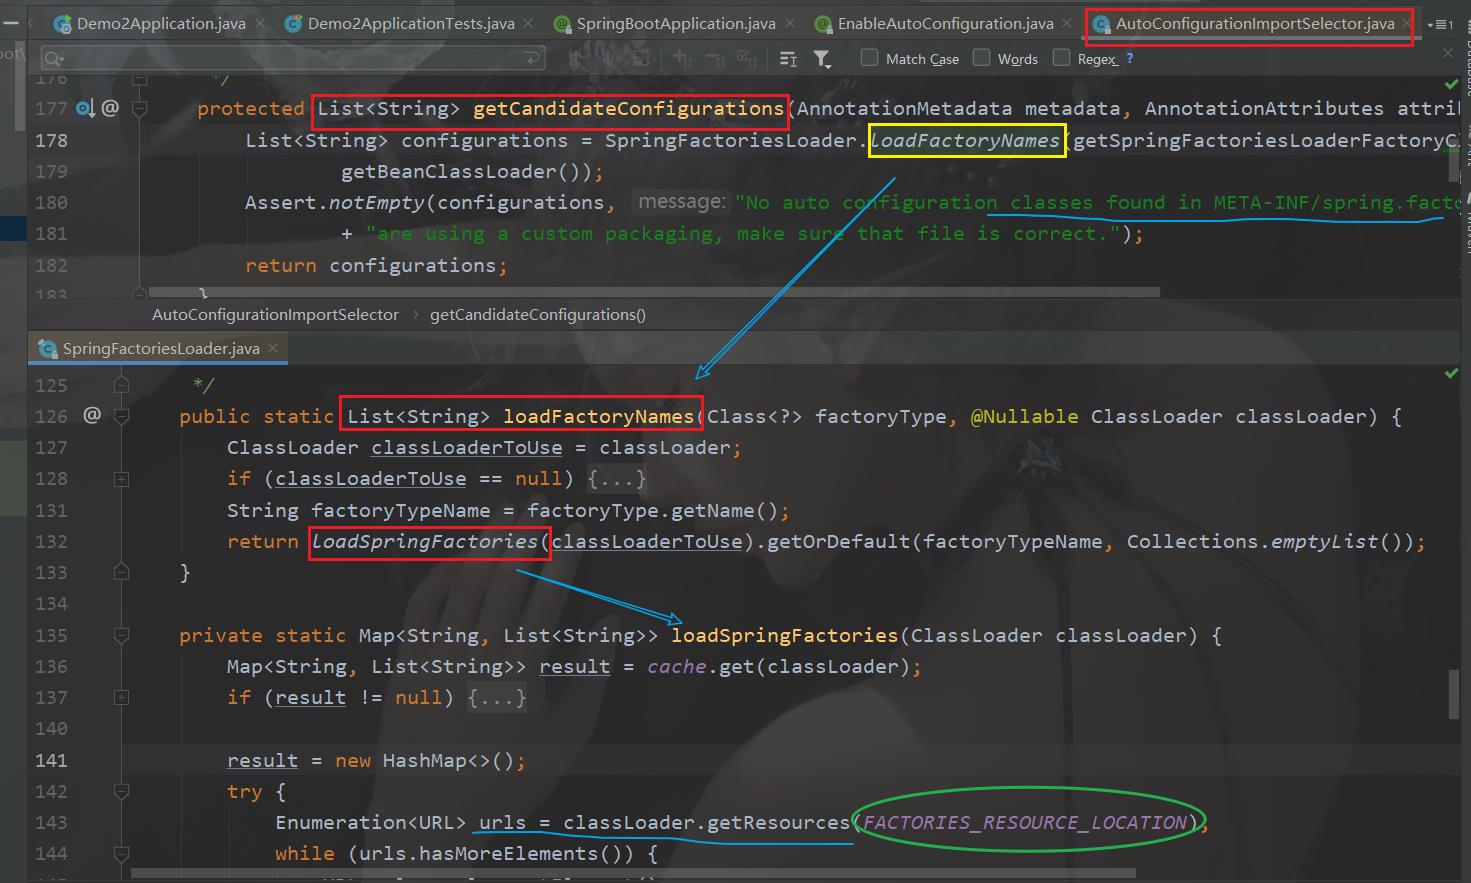Switch to Demo2Application.java tab
The image size is (1471, 883).
coord(160,23)
